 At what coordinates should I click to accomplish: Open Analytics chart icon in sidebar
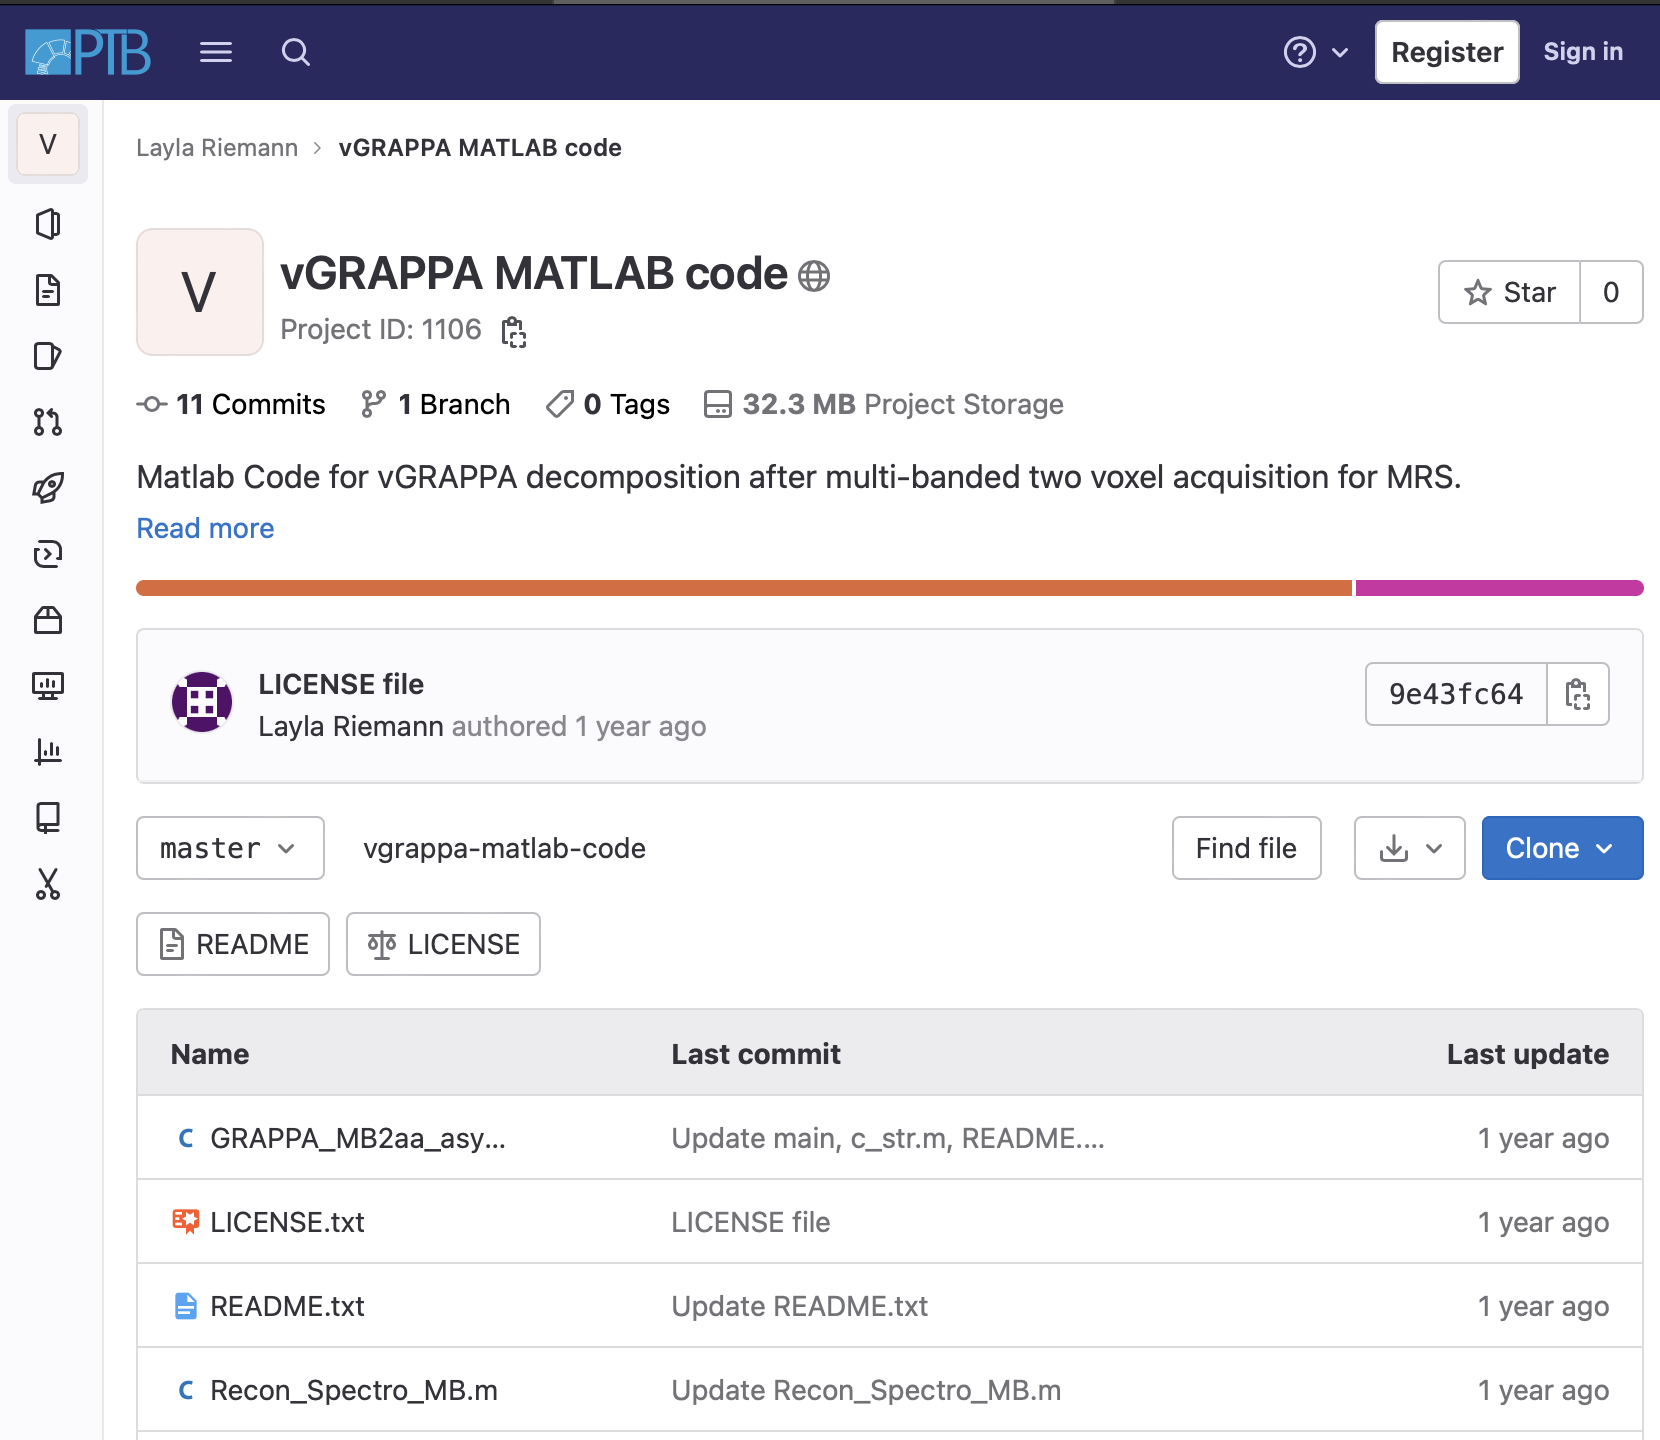tap(47, 752)
